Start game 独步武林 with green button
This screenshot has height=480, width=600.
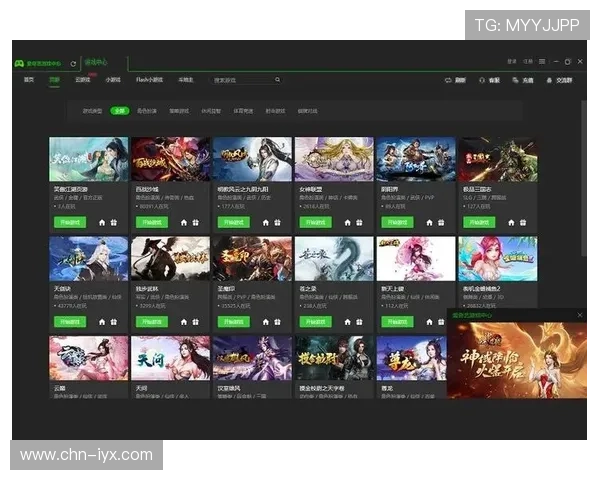pos(149,322)
